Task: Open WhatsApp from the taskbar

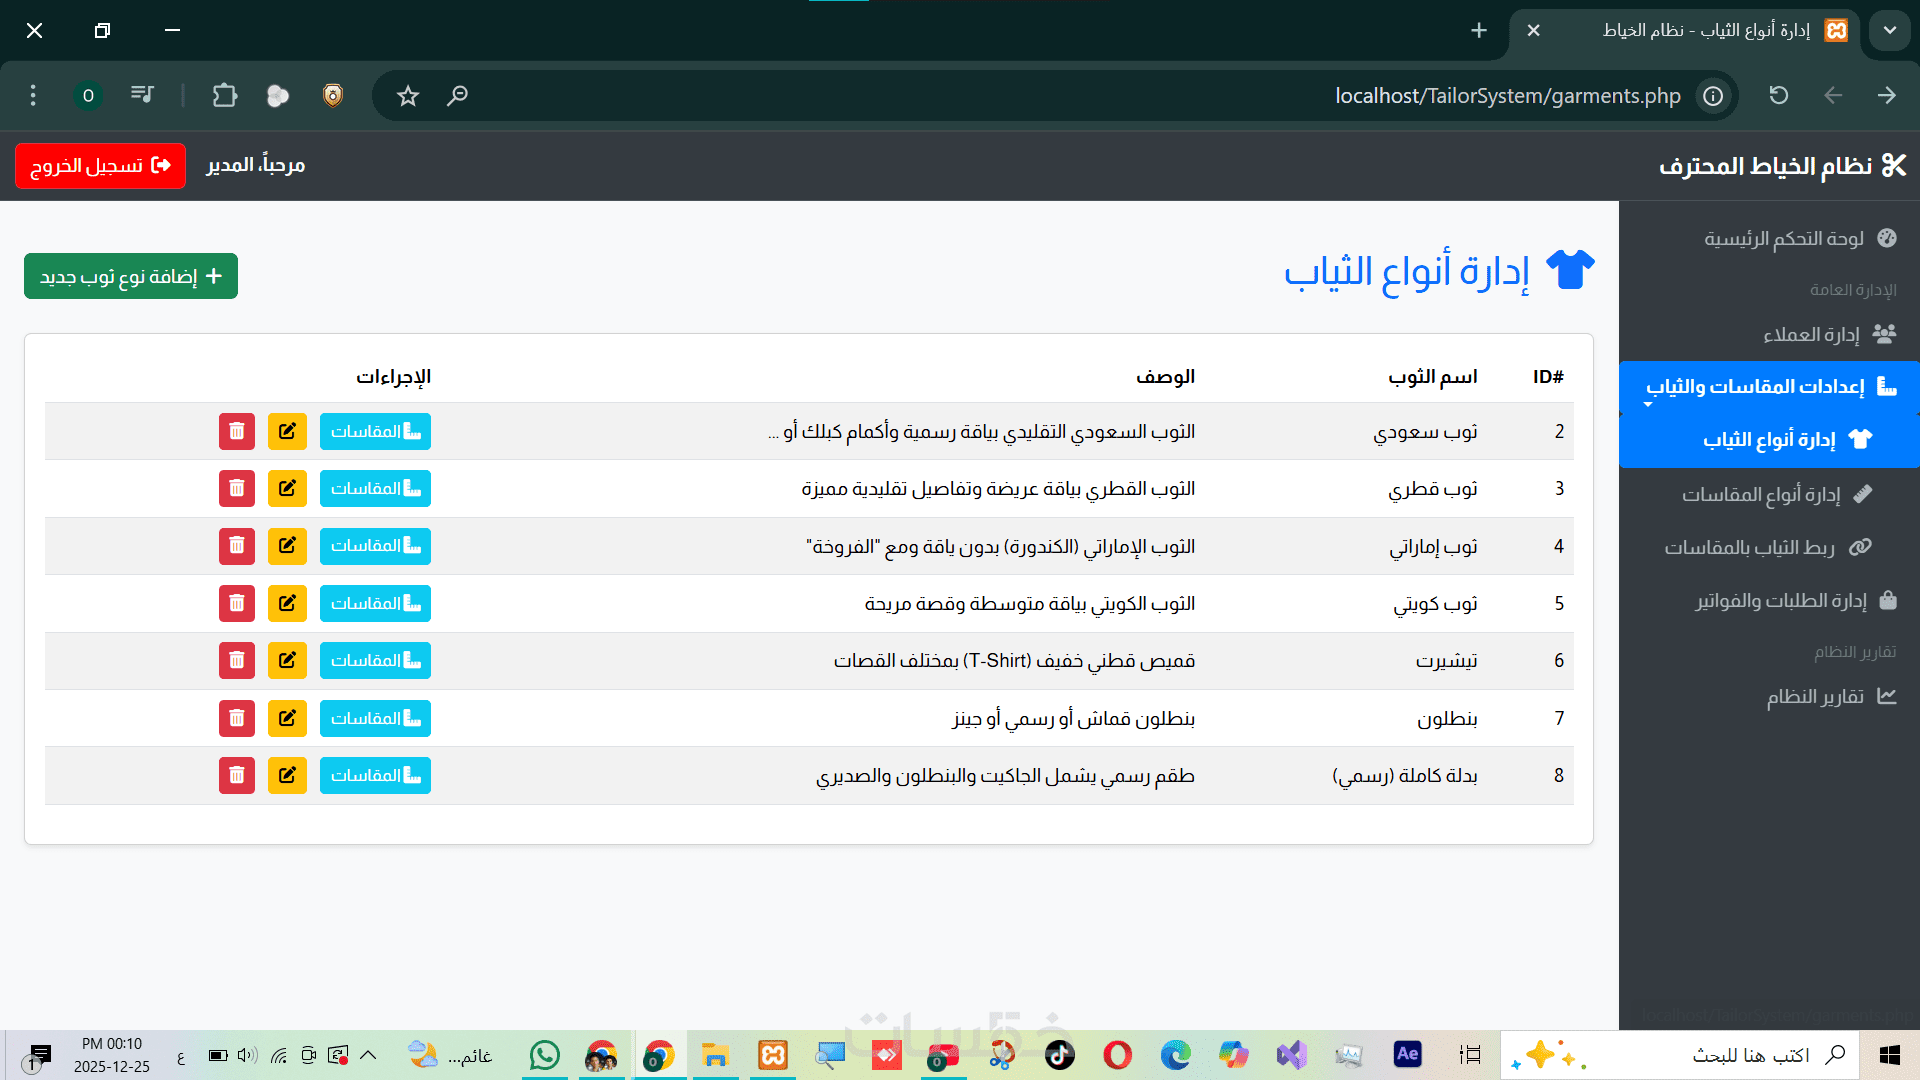Action: click(x=545, y=1055)
